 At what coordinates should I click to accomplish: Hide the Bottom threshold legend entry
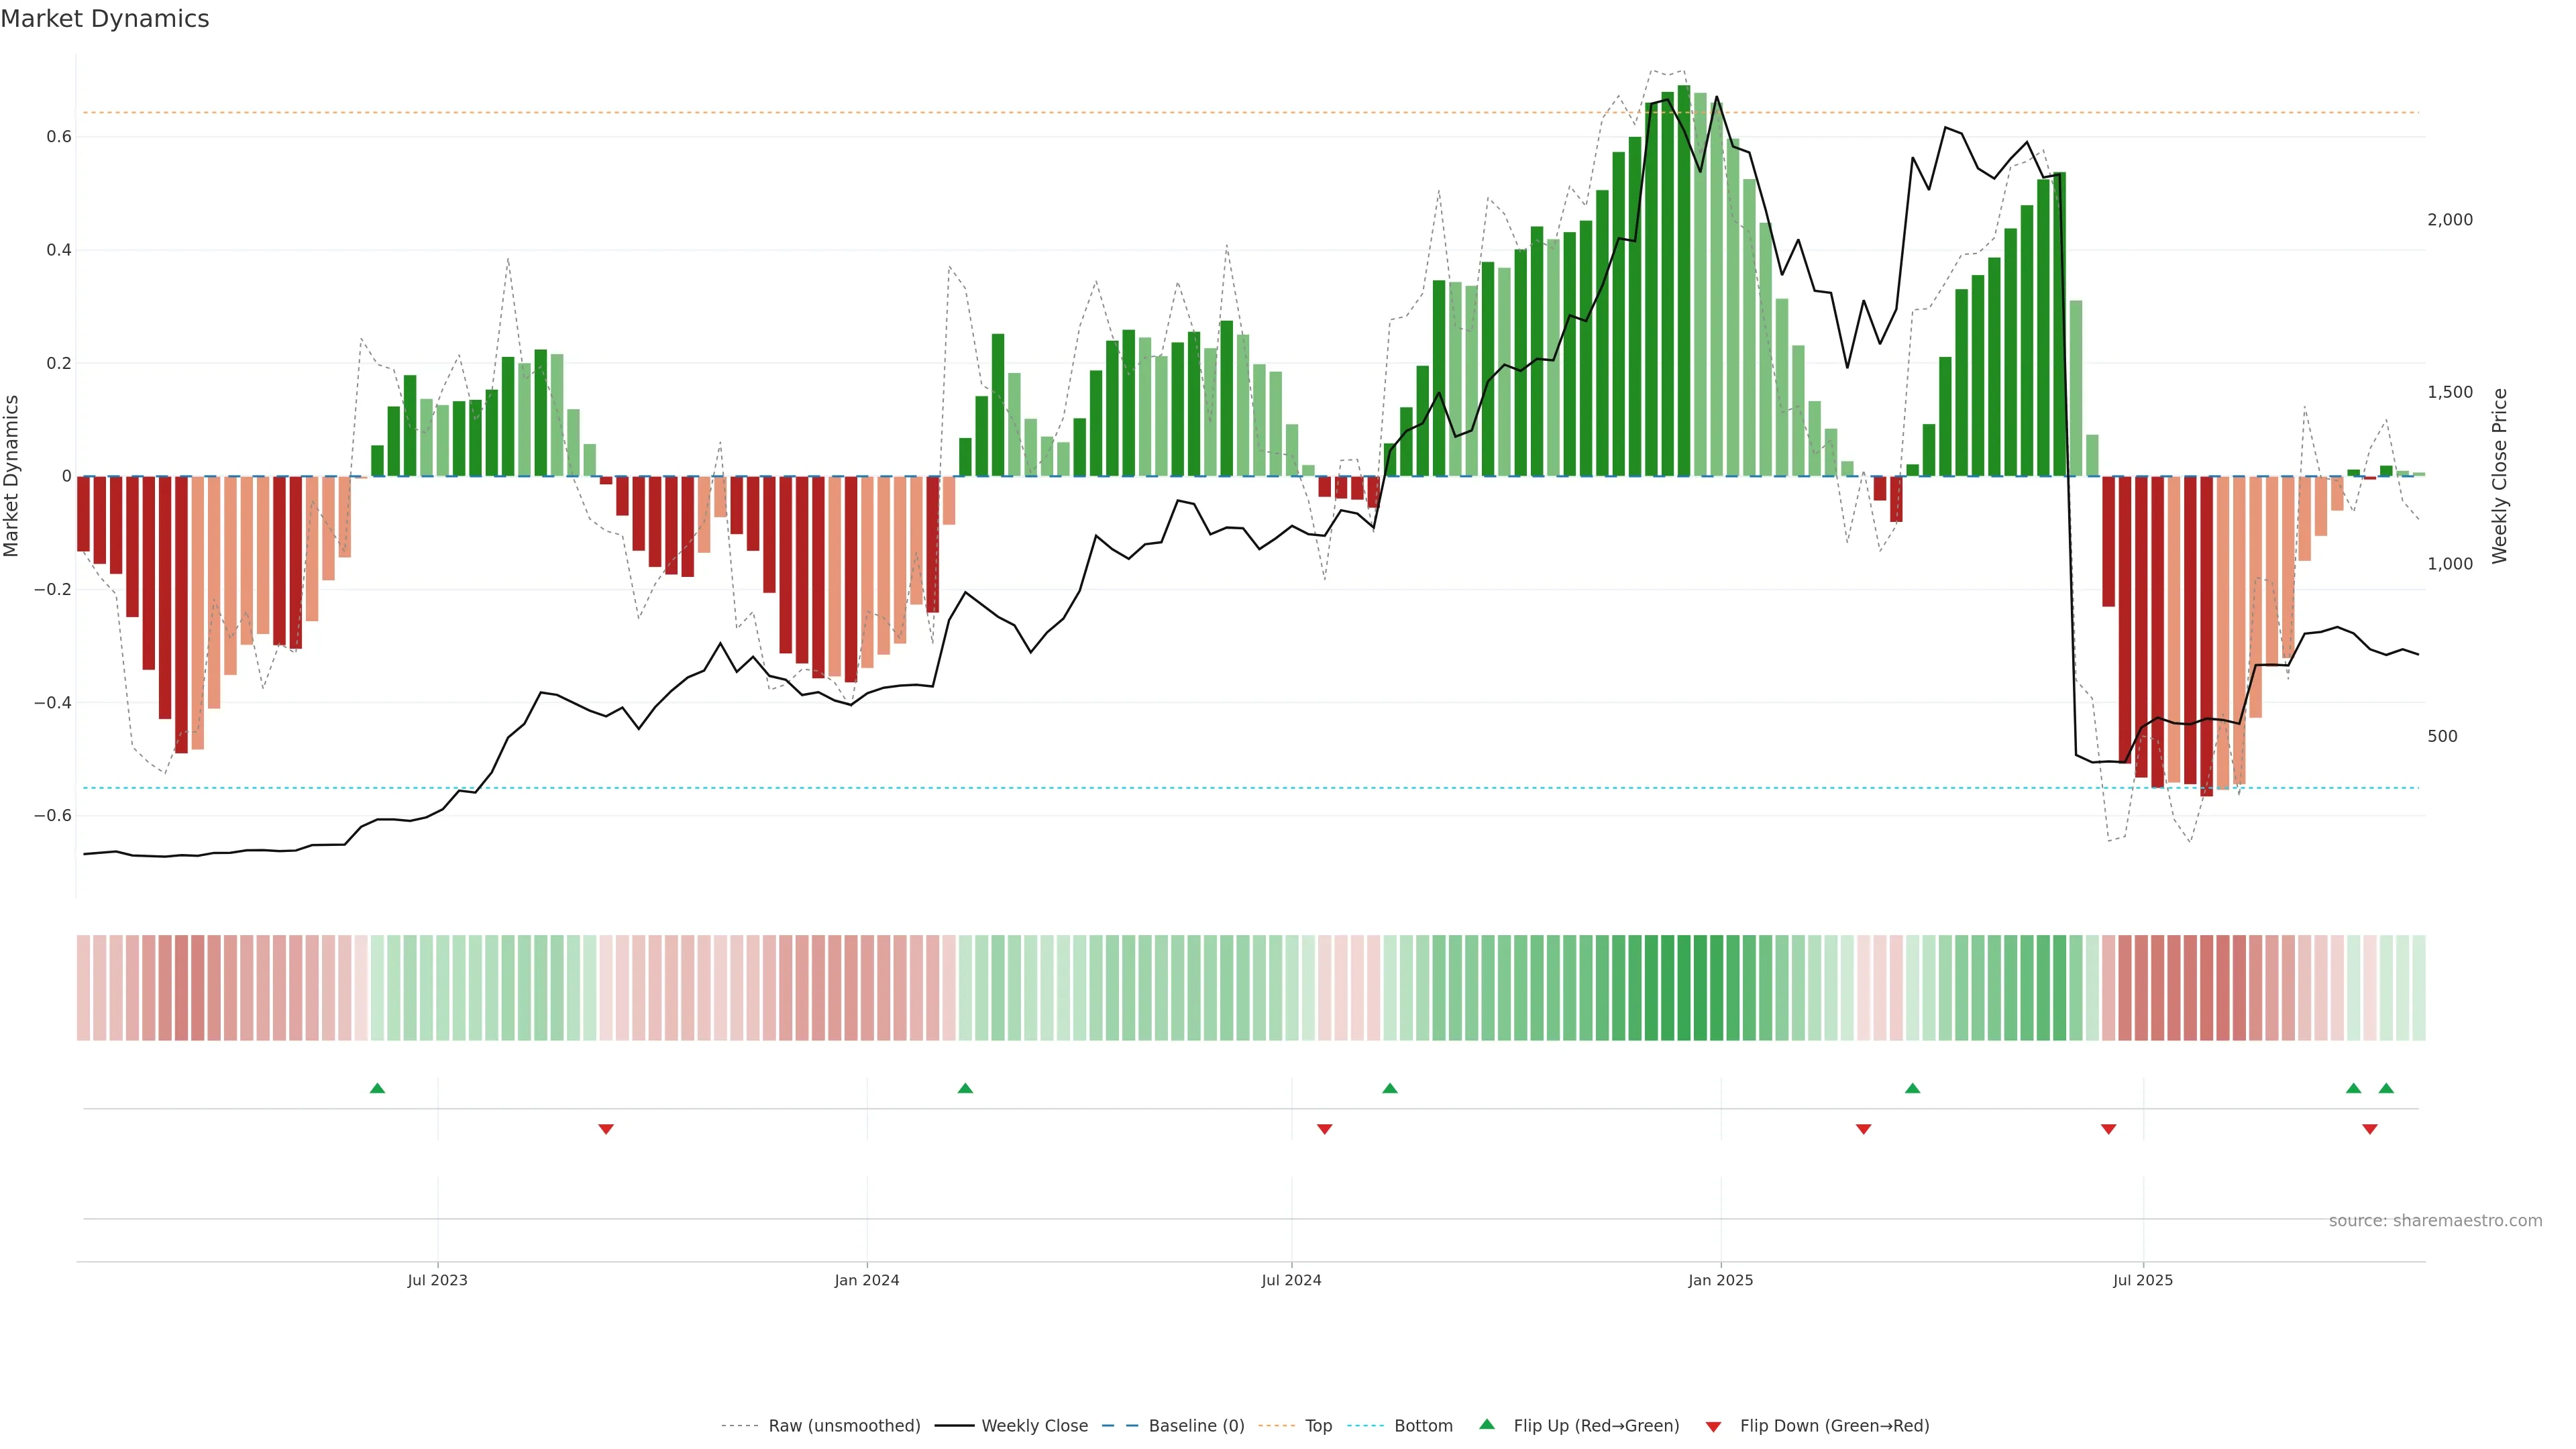coord(1423,1425)
